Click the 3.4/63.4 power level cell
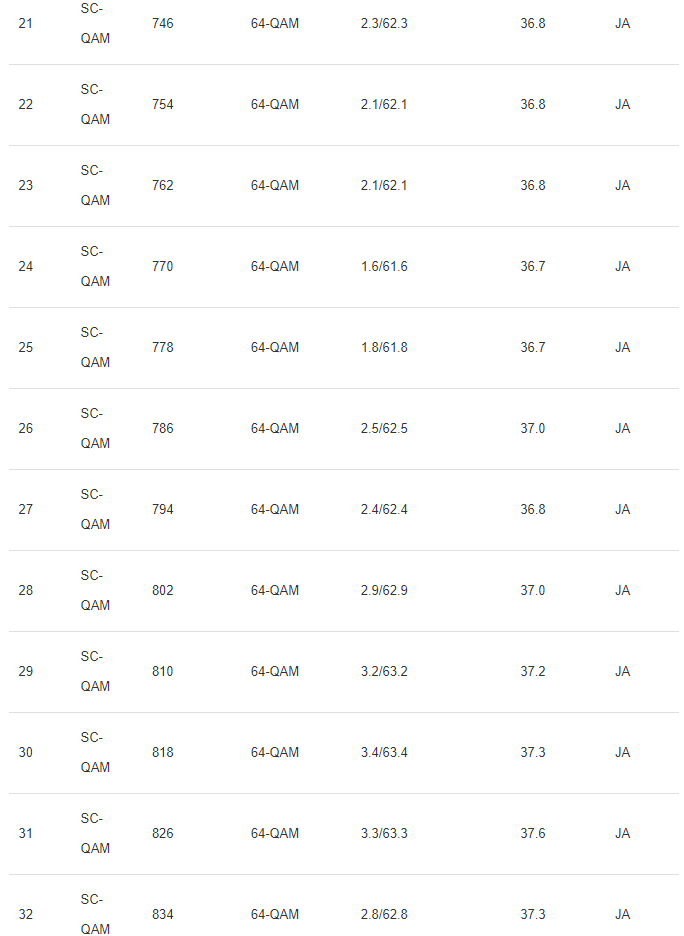 384,752
